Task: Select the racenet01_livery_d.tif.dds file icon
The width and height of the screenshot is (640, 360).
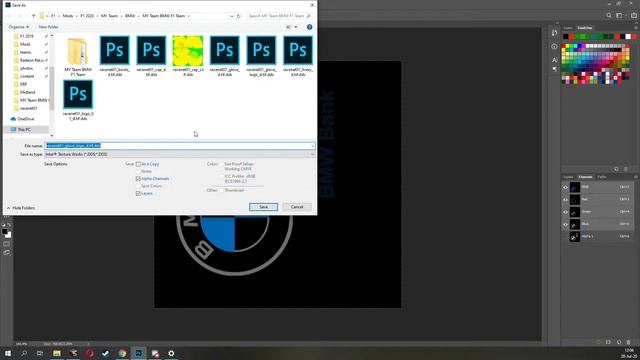Action: point(298,51)
